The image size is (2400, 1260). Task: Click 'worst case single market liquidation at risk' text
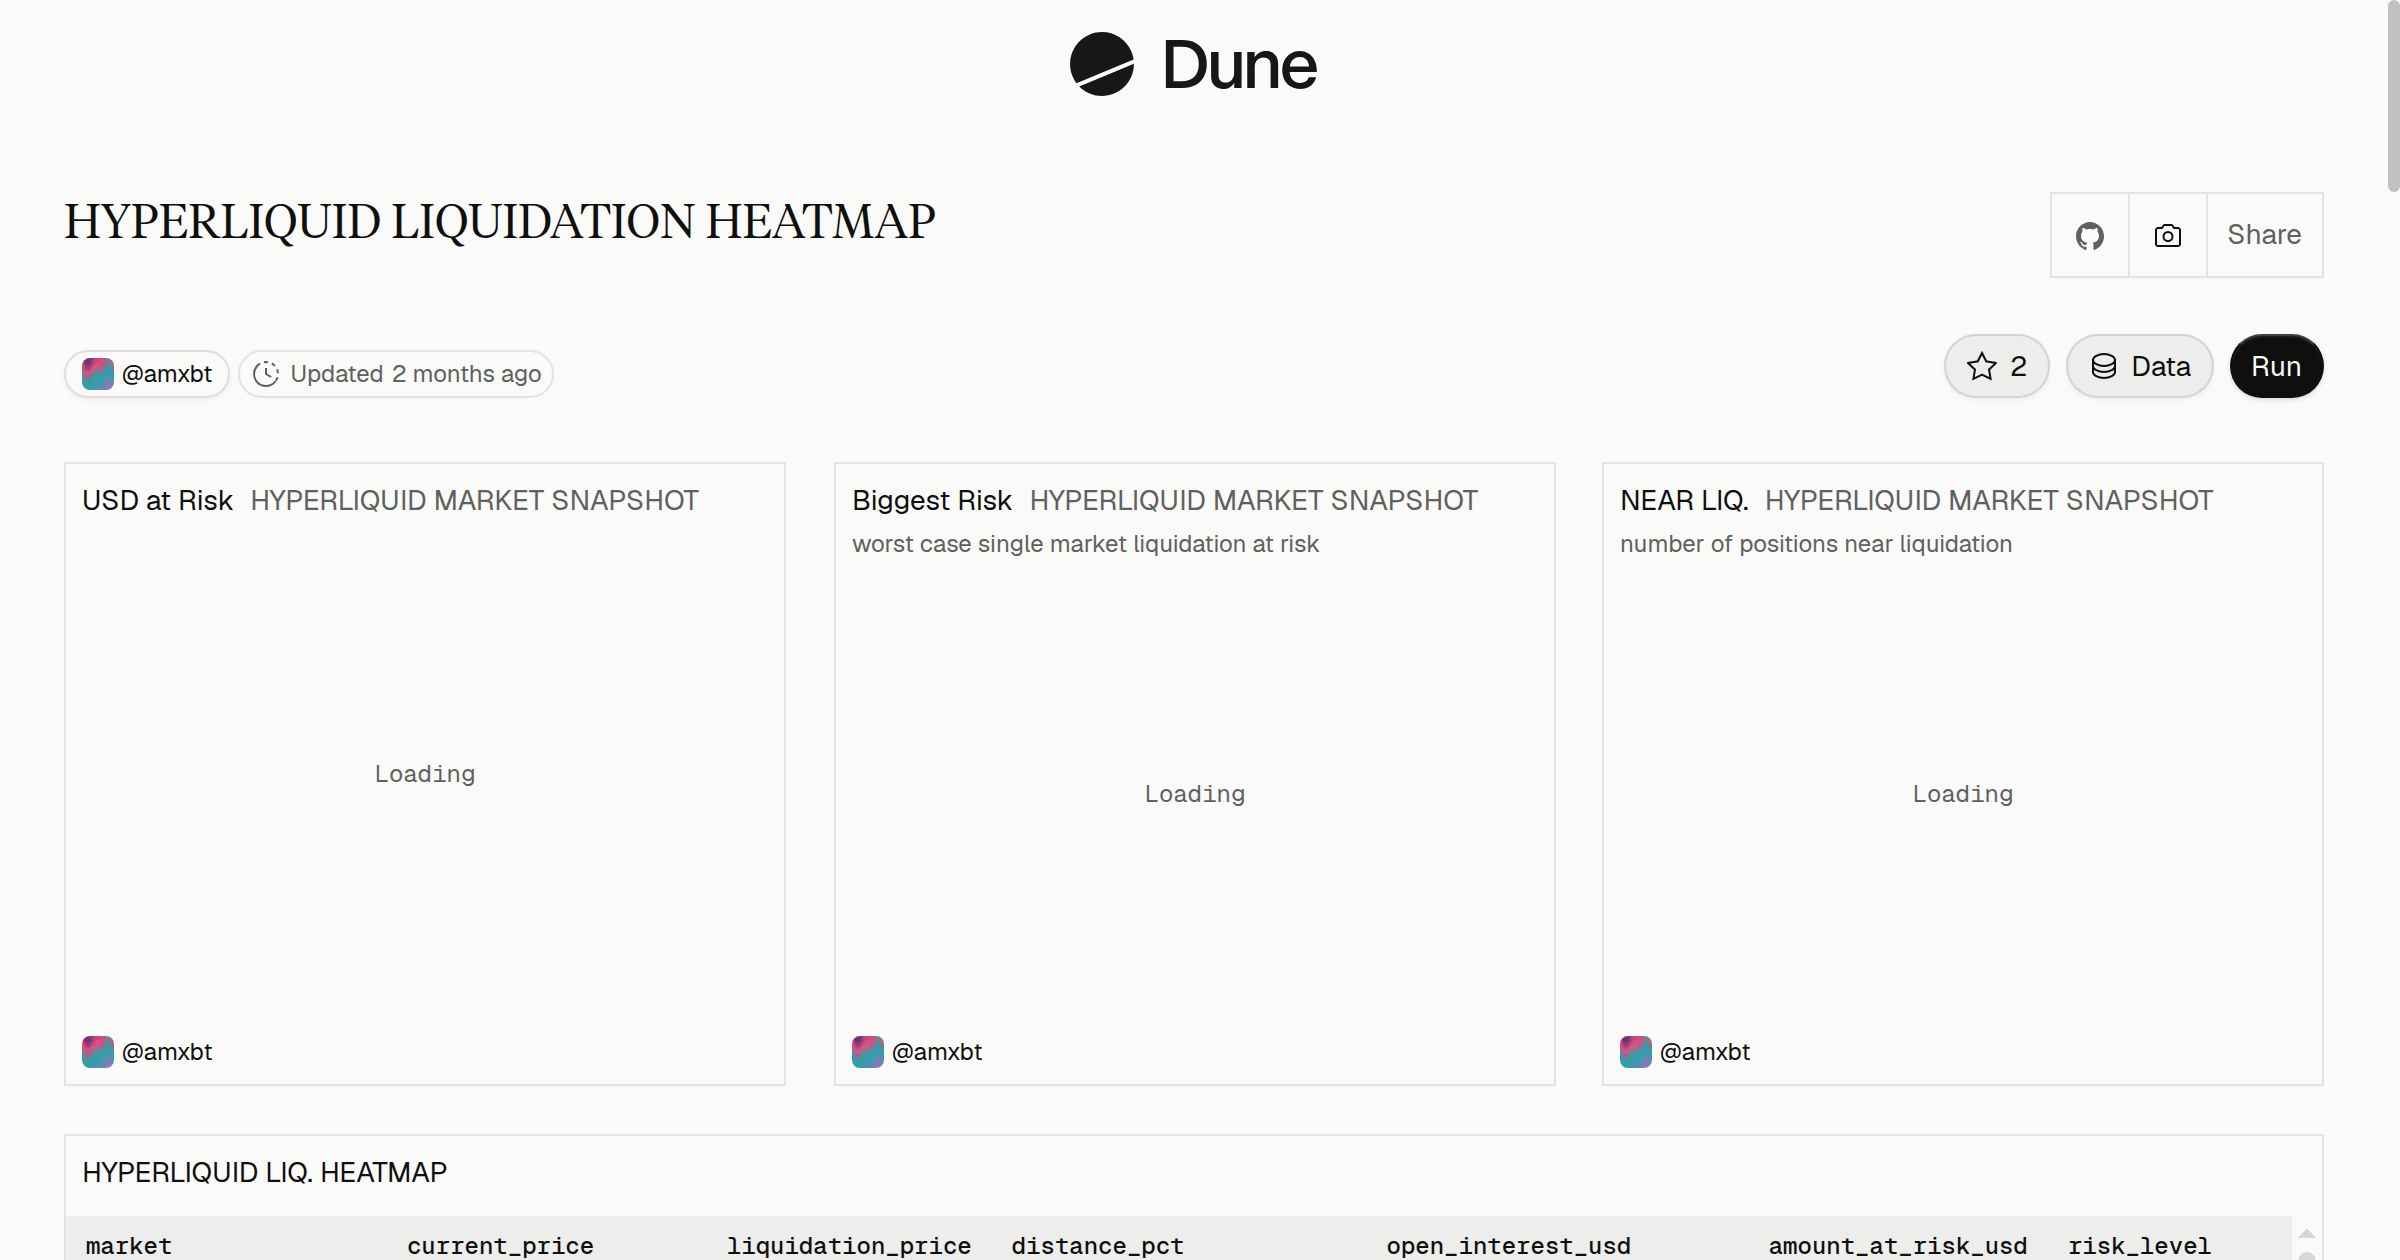(x=1085, y=544)
